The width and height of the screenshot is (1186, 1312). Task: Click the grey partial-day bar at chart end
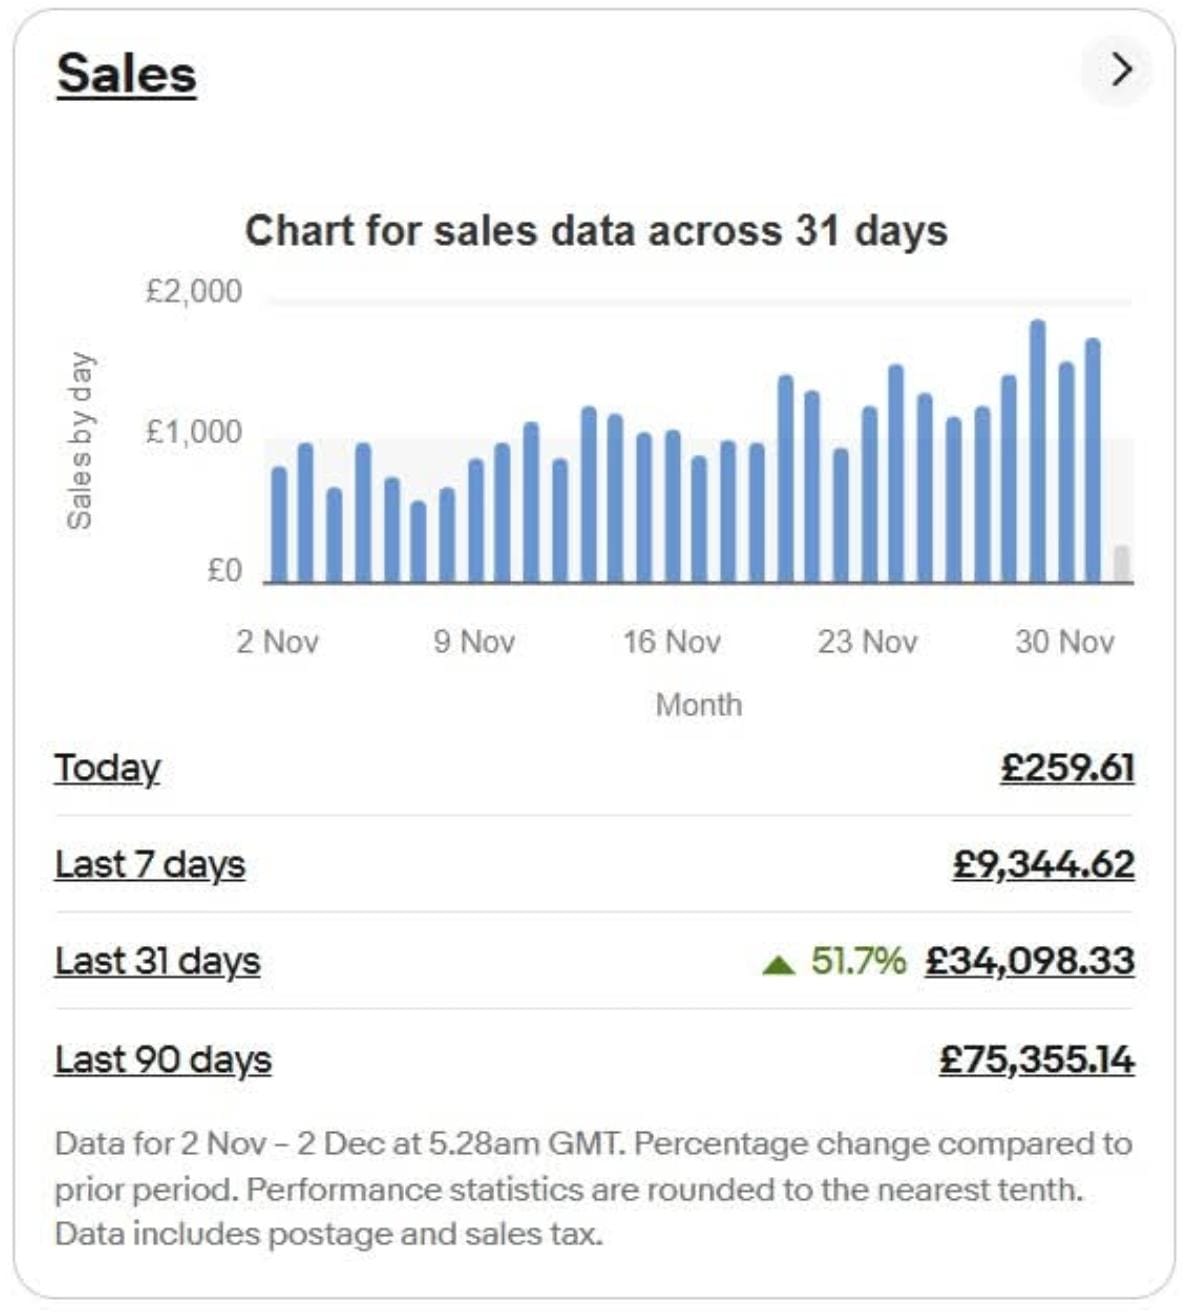pyautogui.click(x=1122, y=564)
